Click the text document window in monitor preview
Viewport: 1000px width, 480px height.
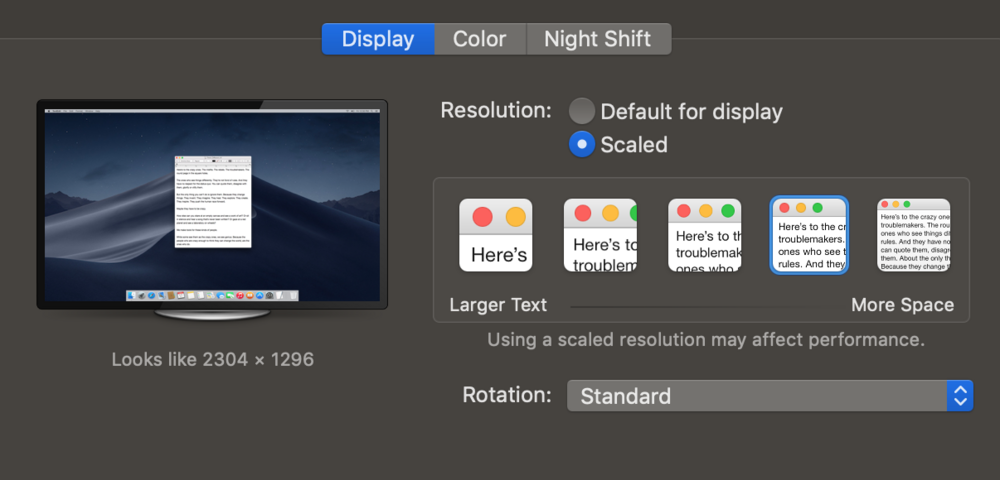(212, 200)
